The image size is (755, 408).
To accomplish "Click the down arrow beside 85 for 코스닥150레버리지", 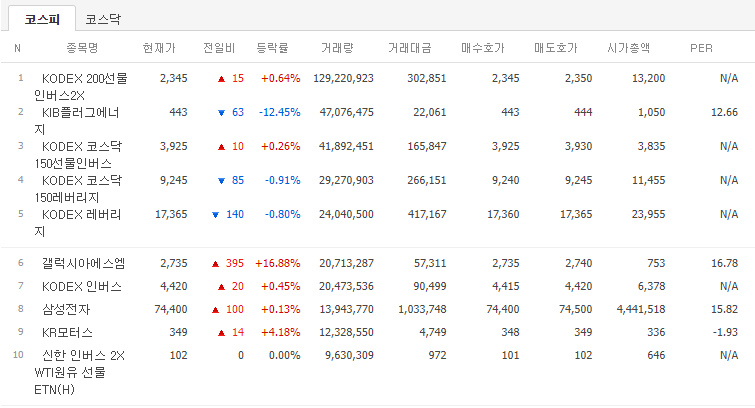I will tap(221, 181).
